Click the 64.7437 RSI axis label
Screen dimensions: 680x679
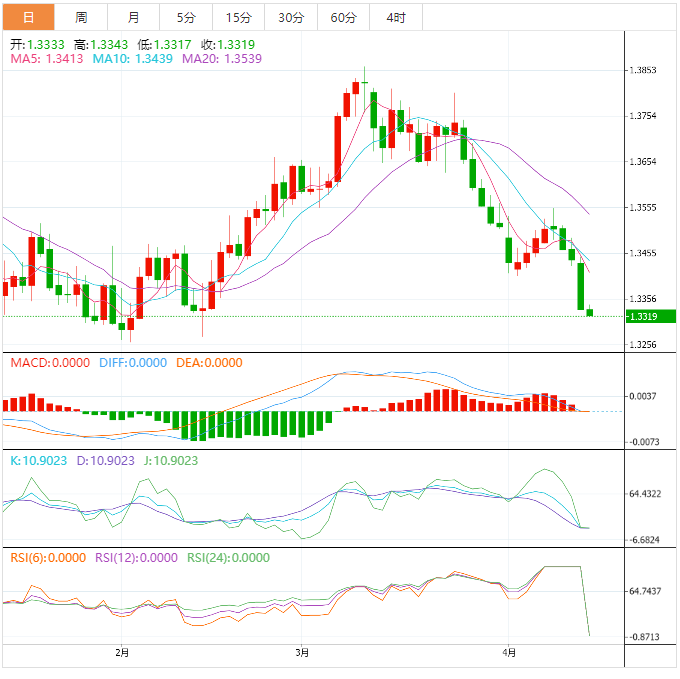(645, 591)
